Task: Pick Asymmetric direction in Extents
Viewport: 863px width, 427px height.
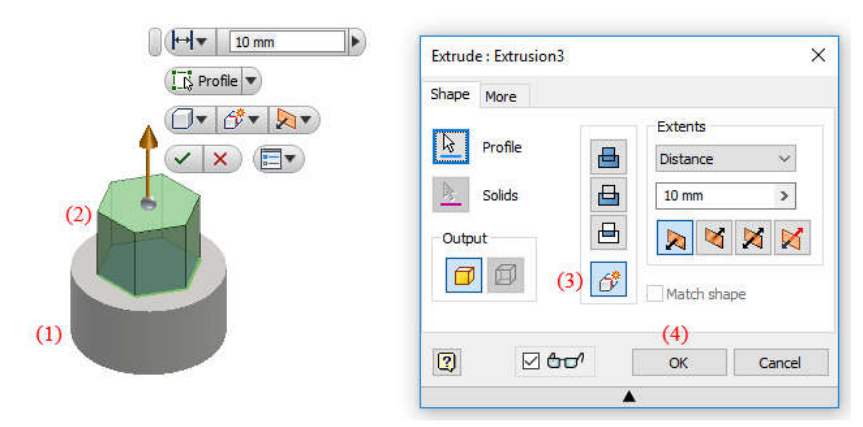Action: [x=793, y=237]
